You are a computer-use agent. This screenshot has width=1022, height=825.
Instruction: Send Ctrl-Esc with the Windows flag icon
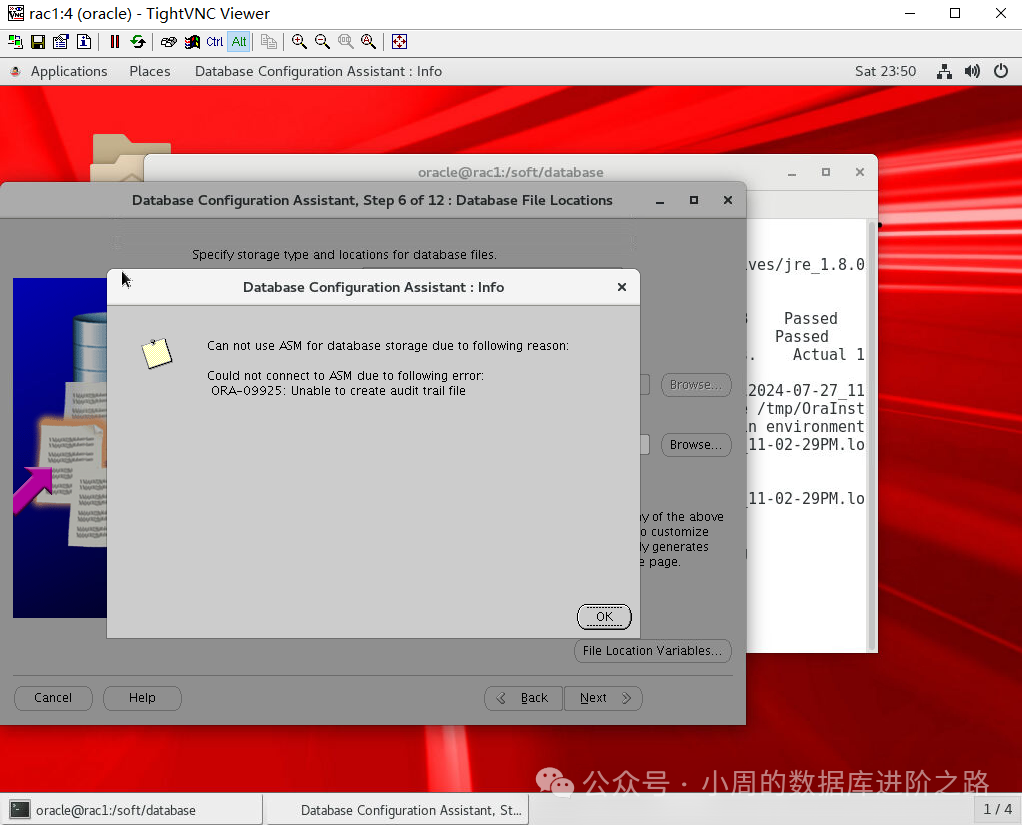[x=192, y=42]
